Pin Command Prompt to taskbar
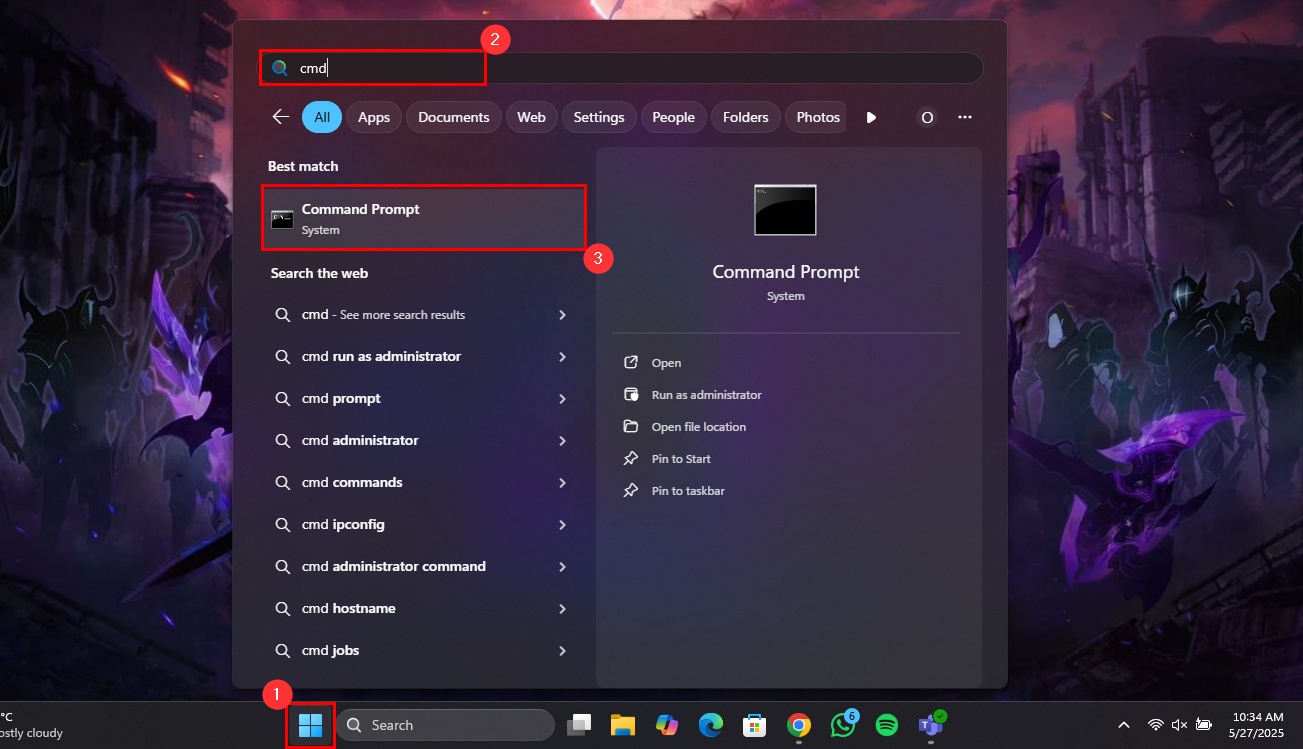 click(x=687, y=491)
